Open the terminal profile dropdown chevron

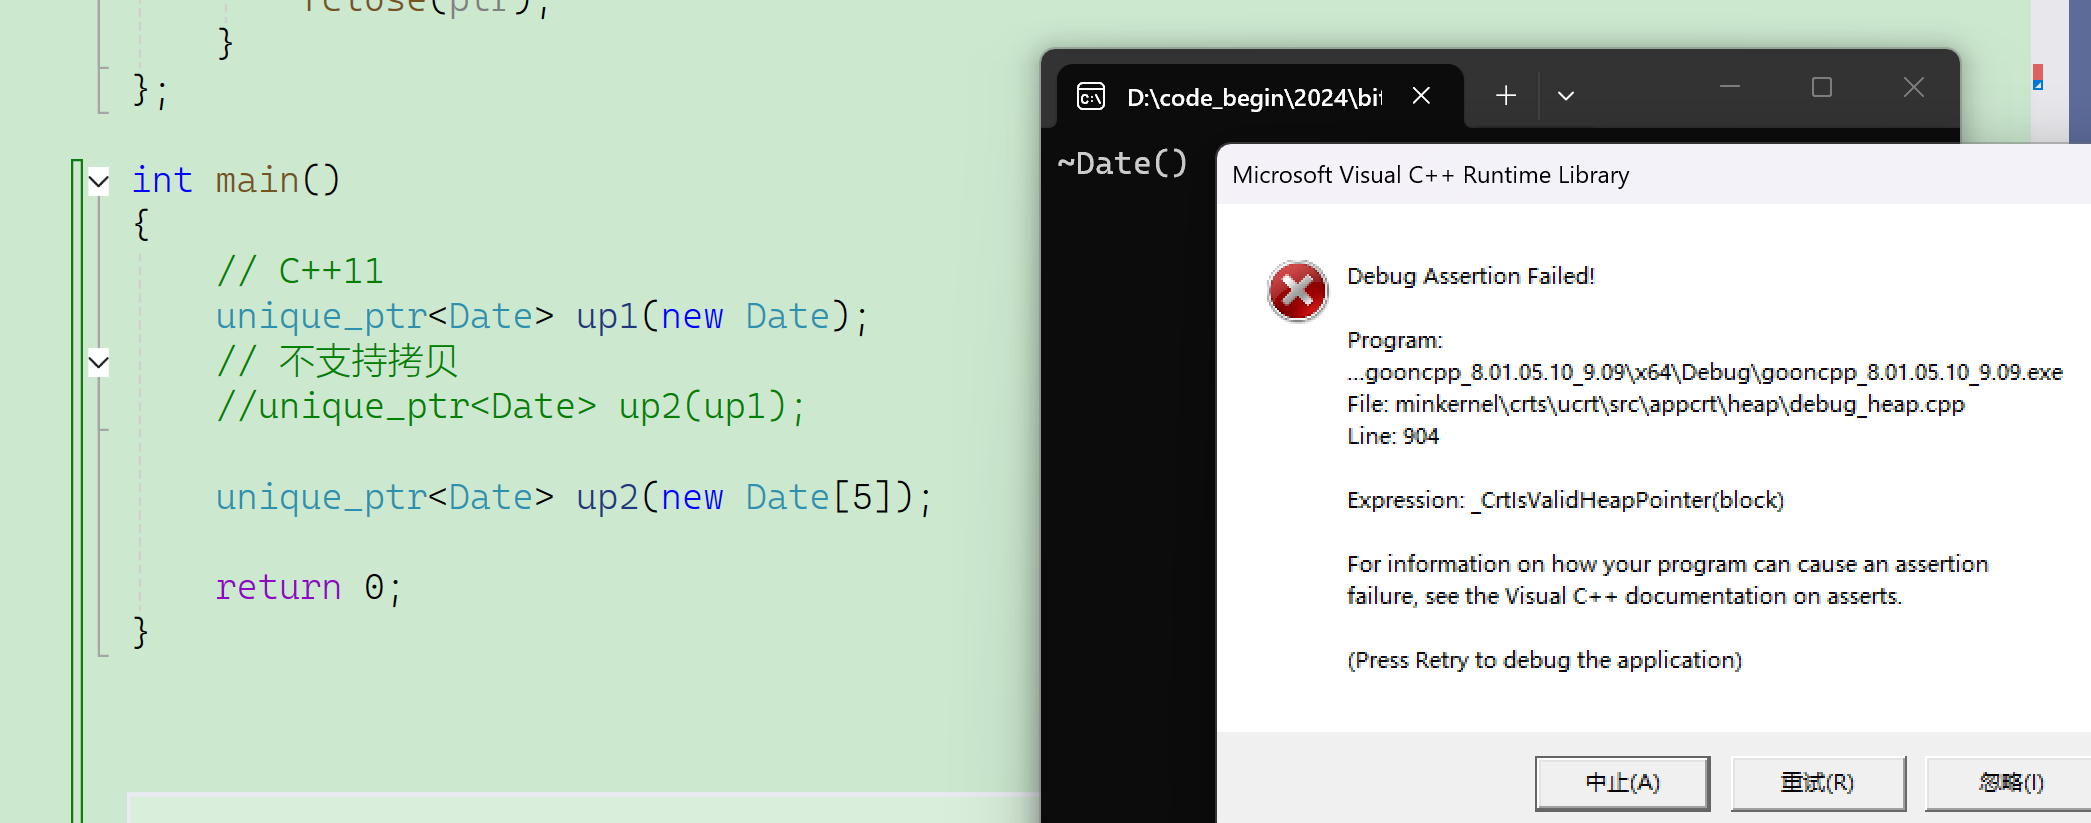1566,96
